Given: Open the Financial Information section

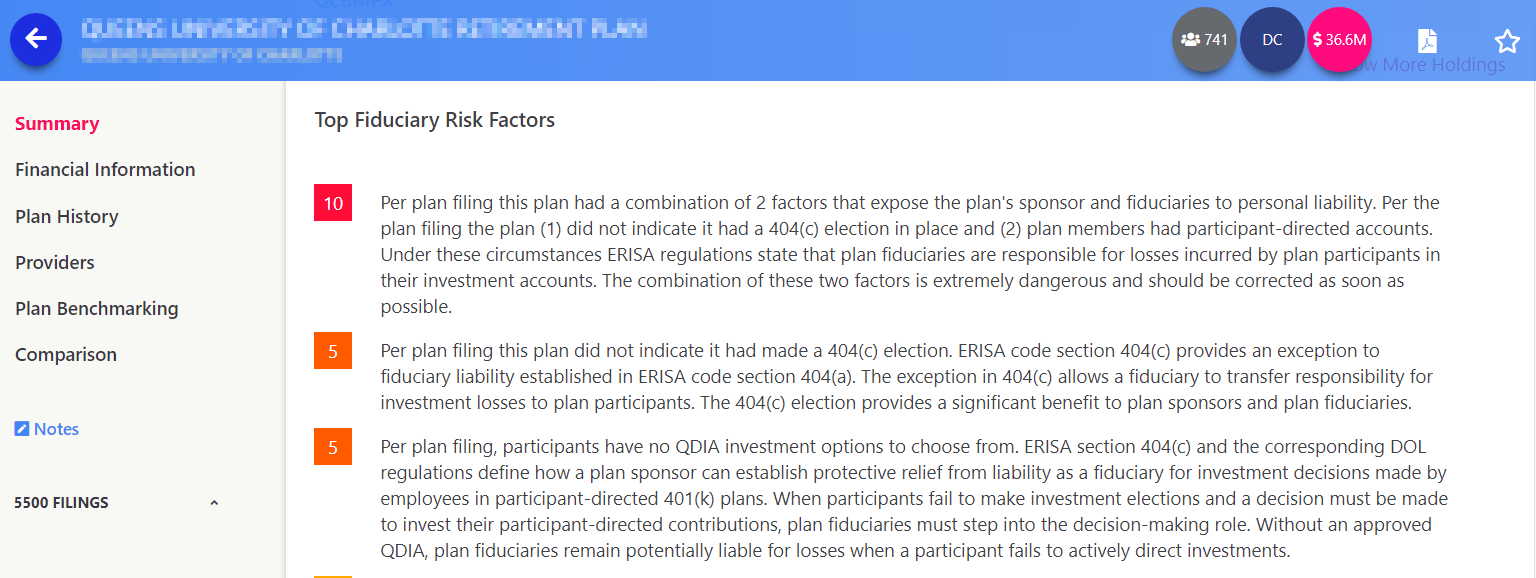Looking at the screenshot, I should (x=105, y=170).
